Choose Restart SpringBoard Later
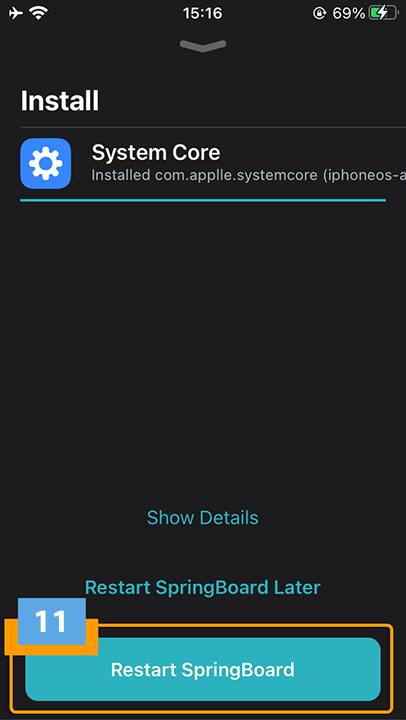Image resolution: width=406 pixels, height=720 pixels. click(x=203, y=587)
